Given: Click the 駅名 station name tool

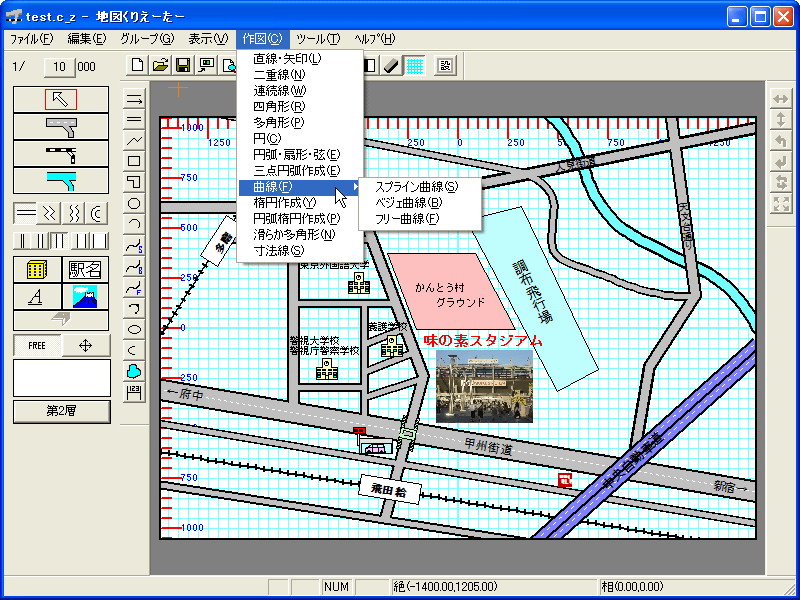Looking at the screenshot, I should pos(86,269).
